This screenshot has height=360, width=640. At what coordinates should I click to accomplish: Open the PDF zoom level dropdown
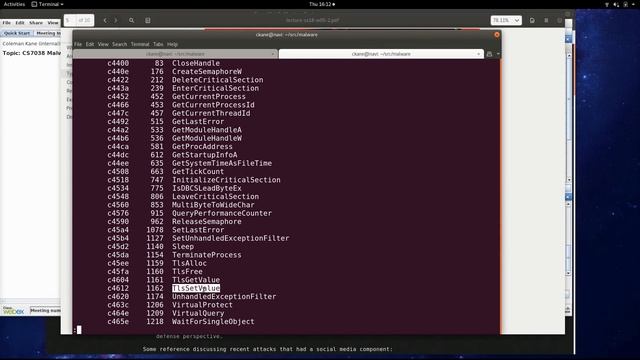pos(506,20)
